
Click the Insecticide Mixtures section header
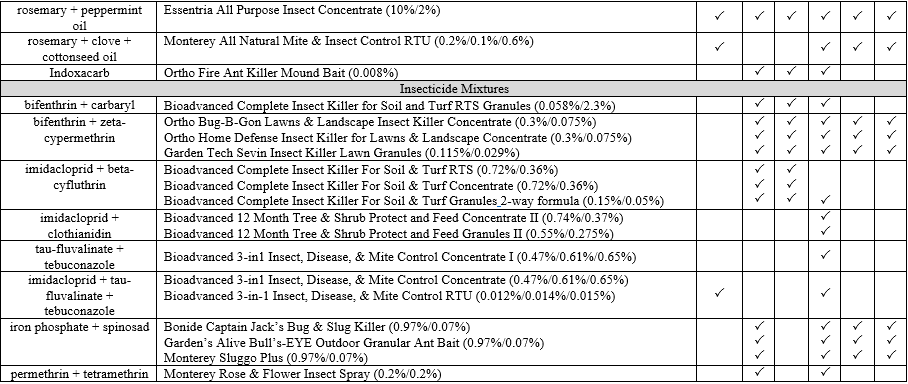[x=453, y=89]
